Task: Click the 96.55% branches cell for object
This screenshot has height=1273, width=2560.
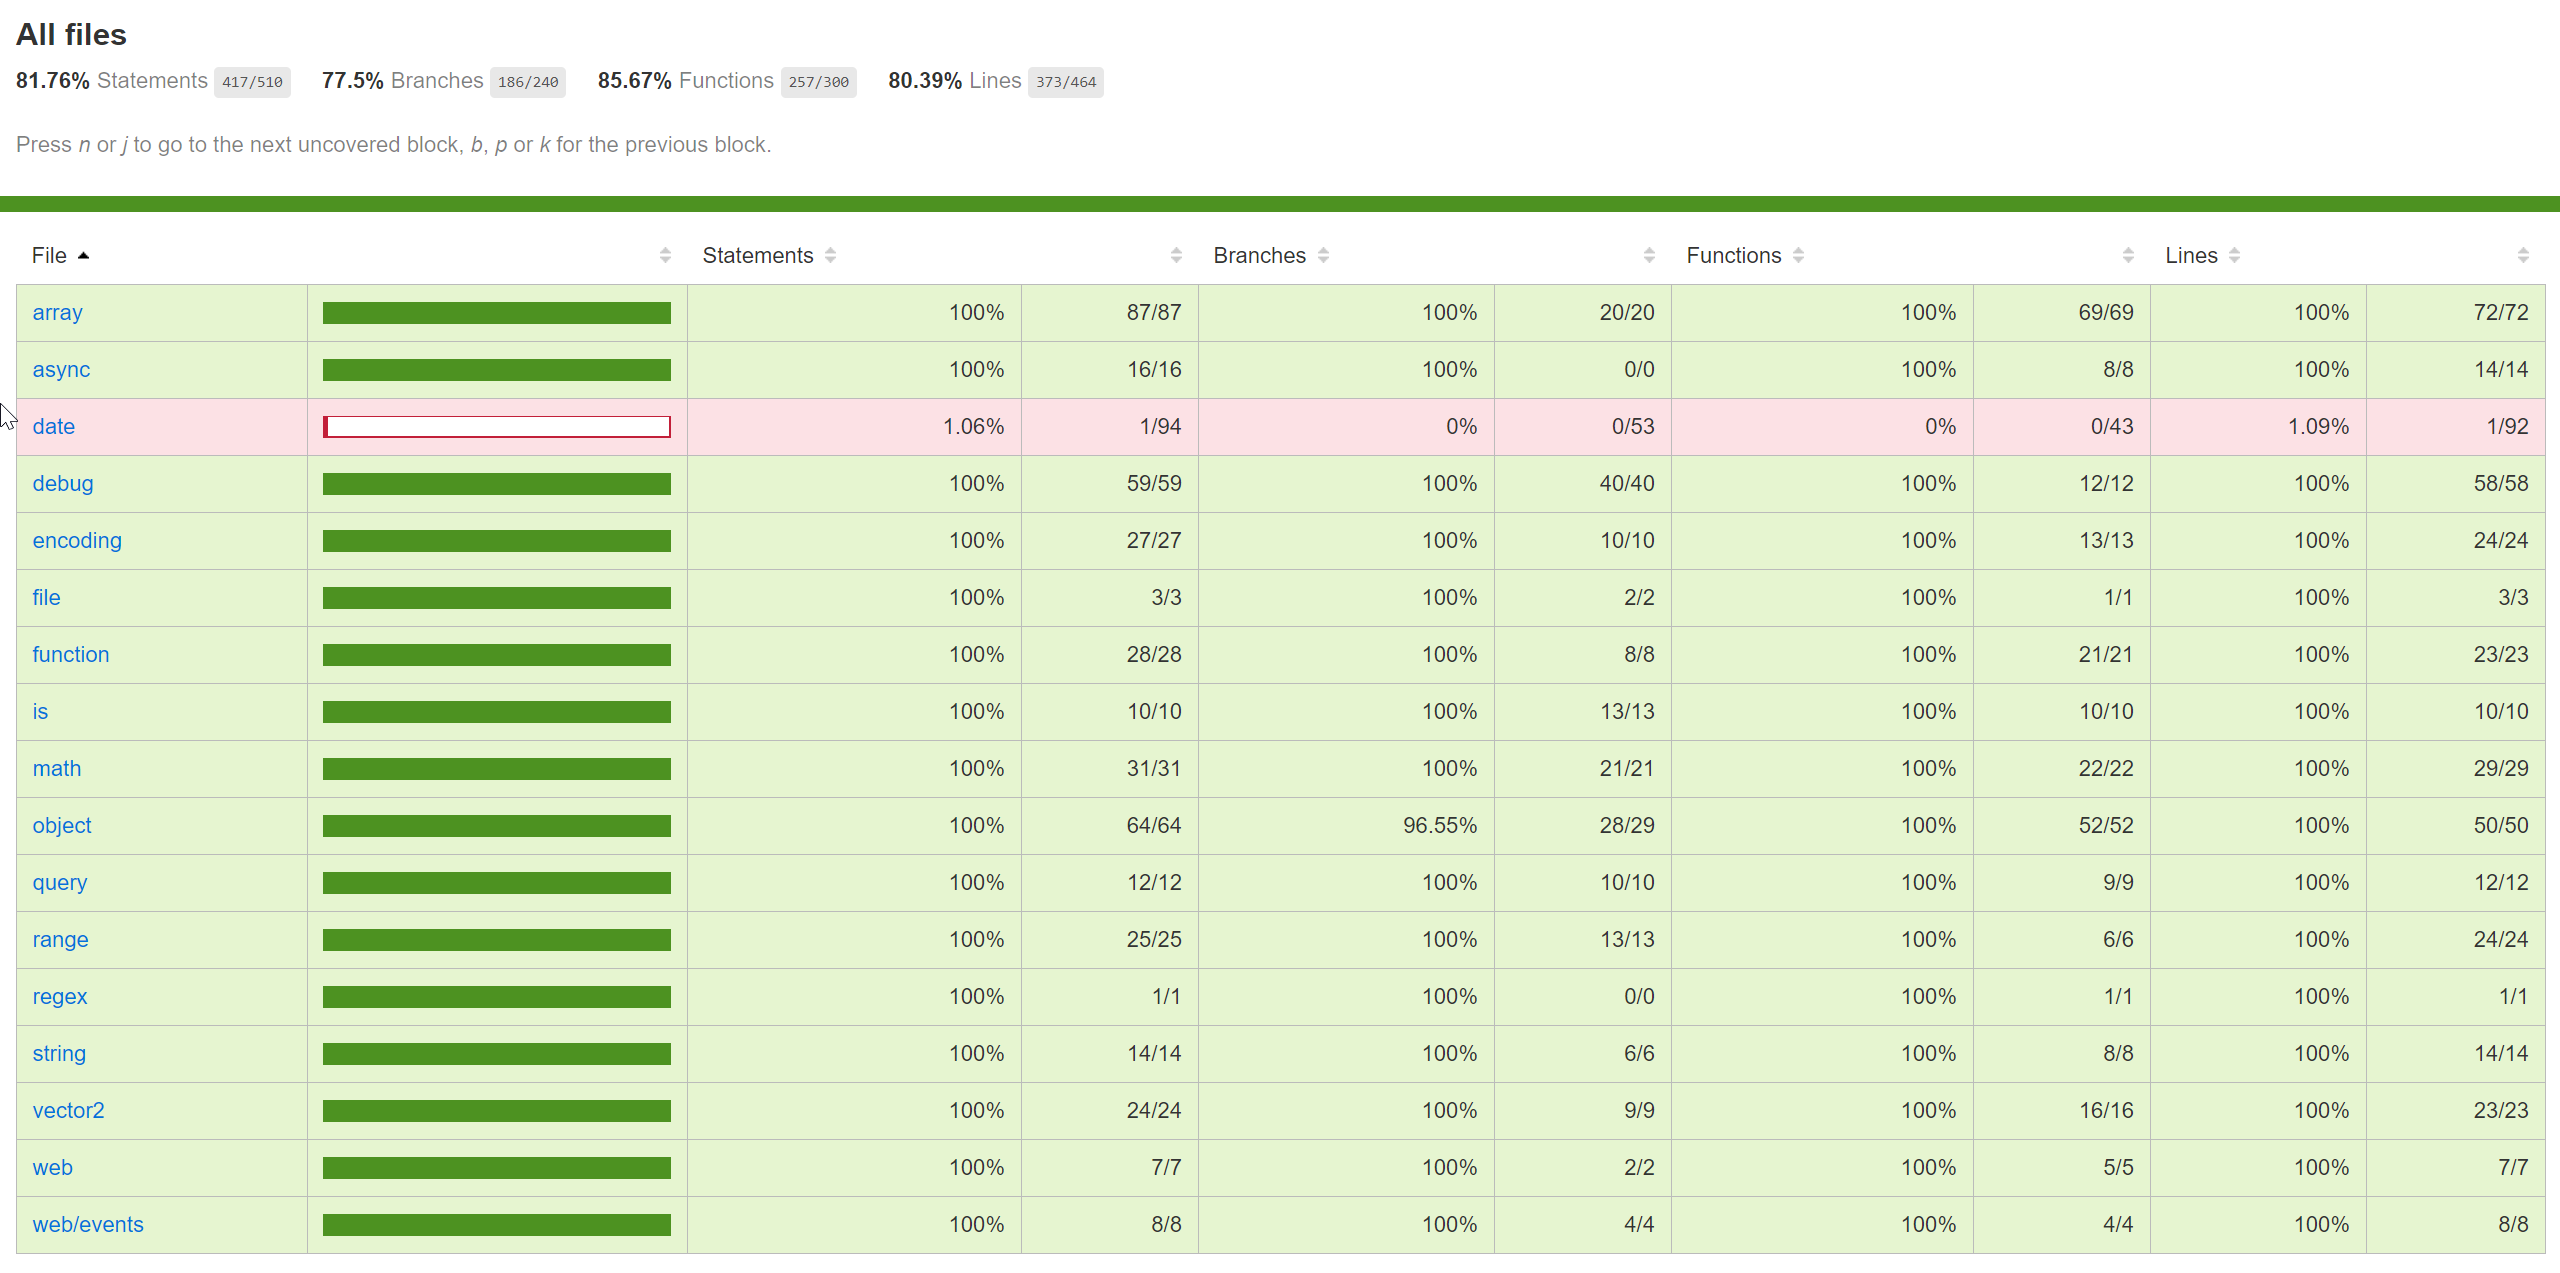Action: (1439, 826)
